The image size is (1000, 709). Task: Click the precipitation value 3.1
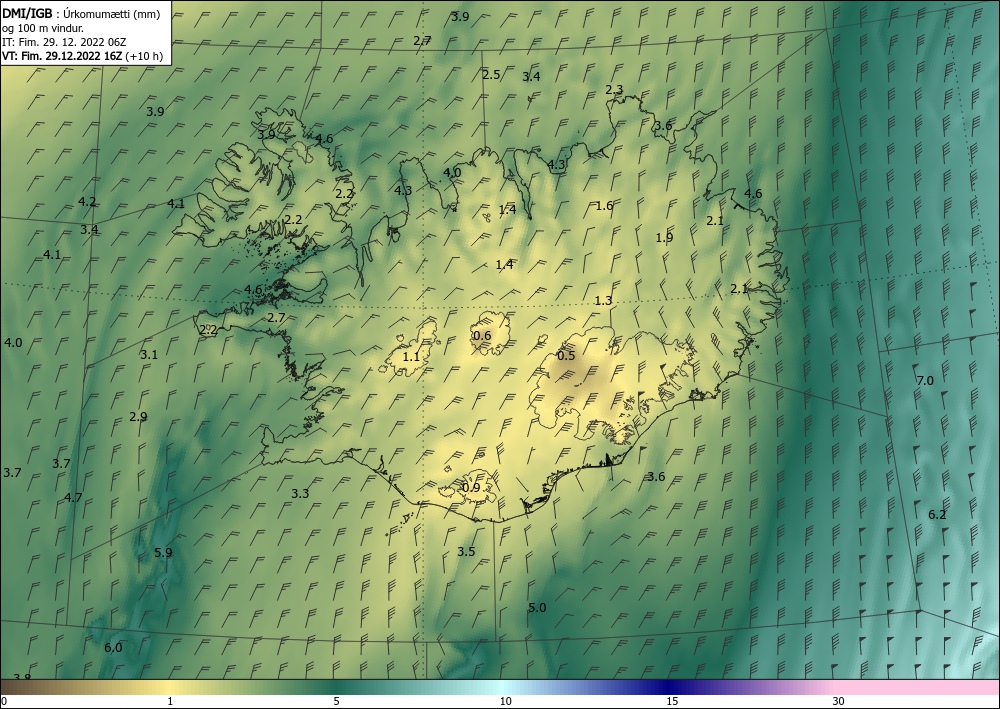[149, 354]
